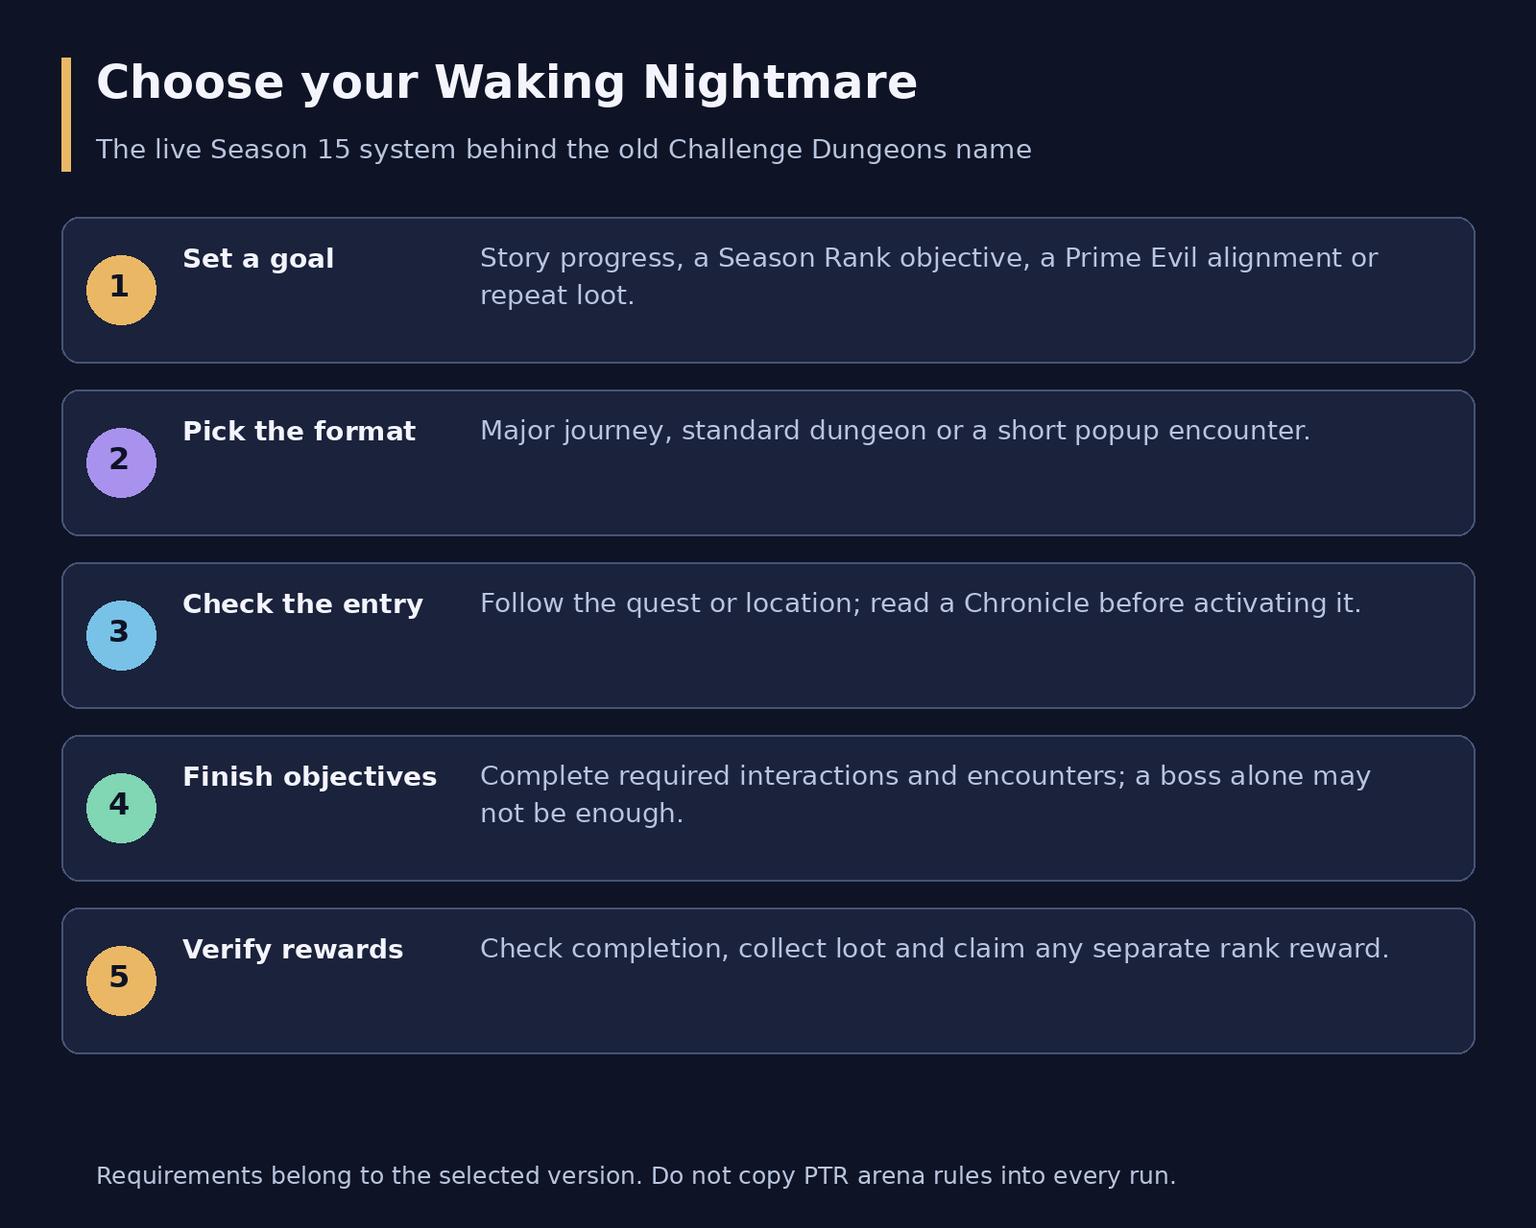The image size is (1536, 1228).
Task: Click the collect loot description text
Action: (935, 949)
